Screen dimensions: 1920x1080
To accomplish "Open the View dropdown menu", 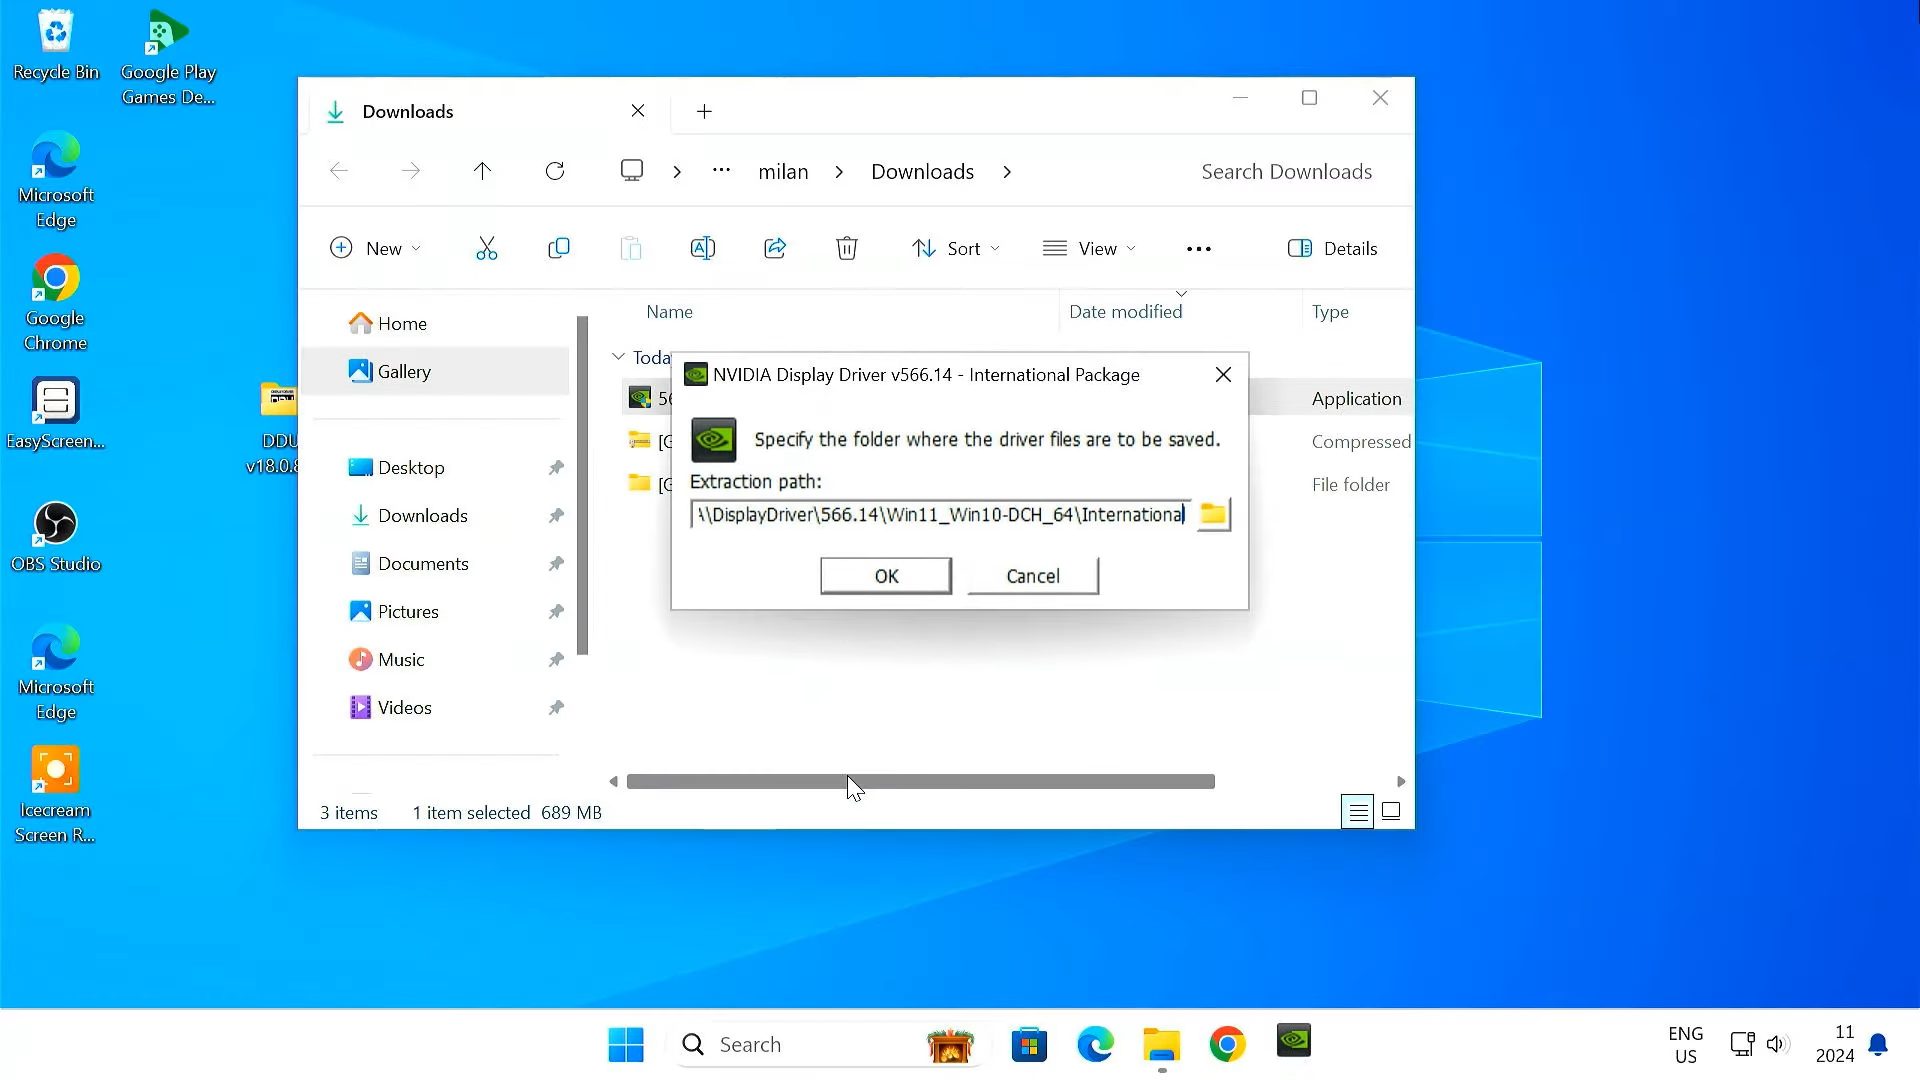I will click(x=1090, y=248).
